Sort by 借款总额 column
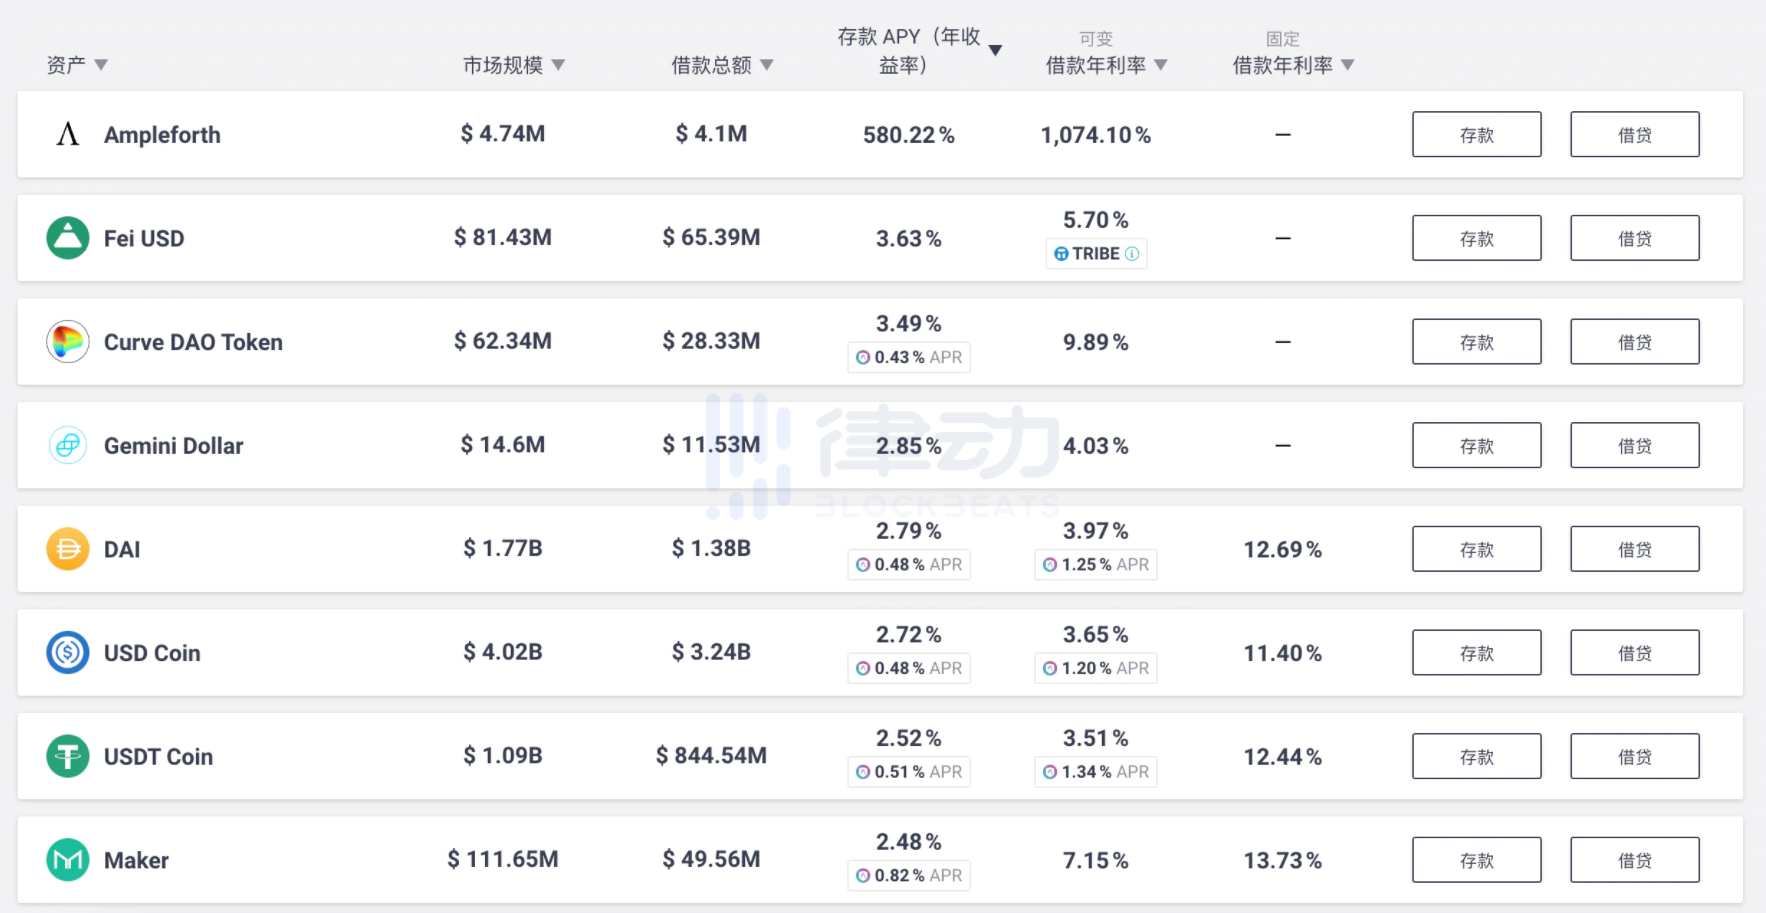 coord(767,65)
